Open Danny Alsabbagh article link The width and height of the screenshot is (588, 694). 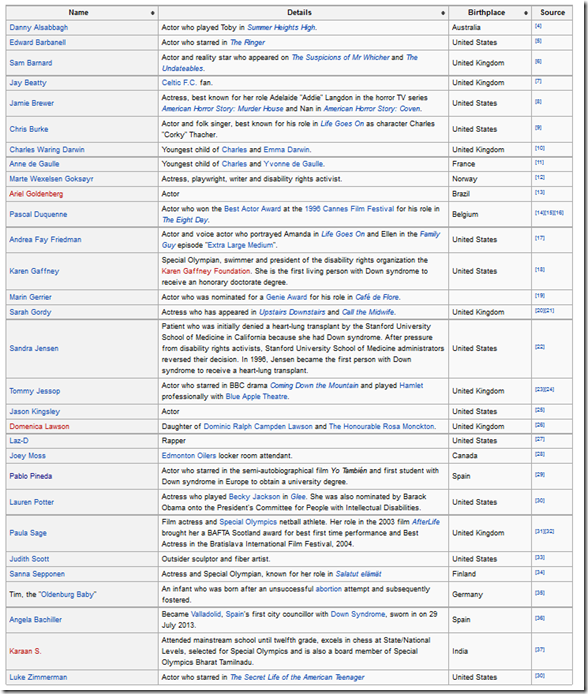39,27
